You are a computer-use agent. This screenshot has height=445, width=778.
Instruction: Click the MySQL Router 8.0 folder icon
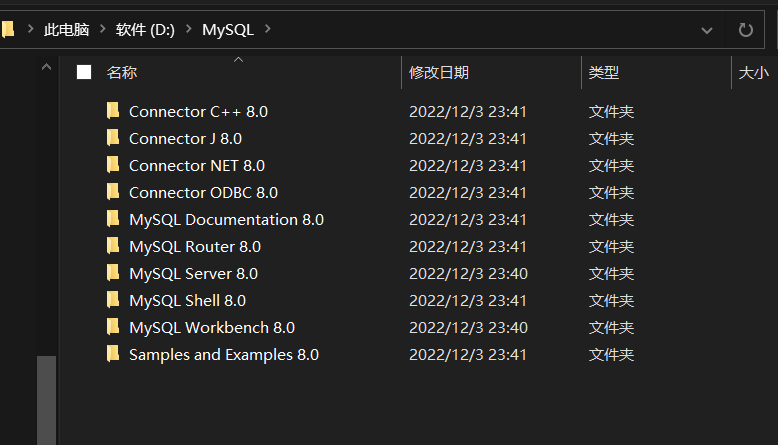(113, 246)
